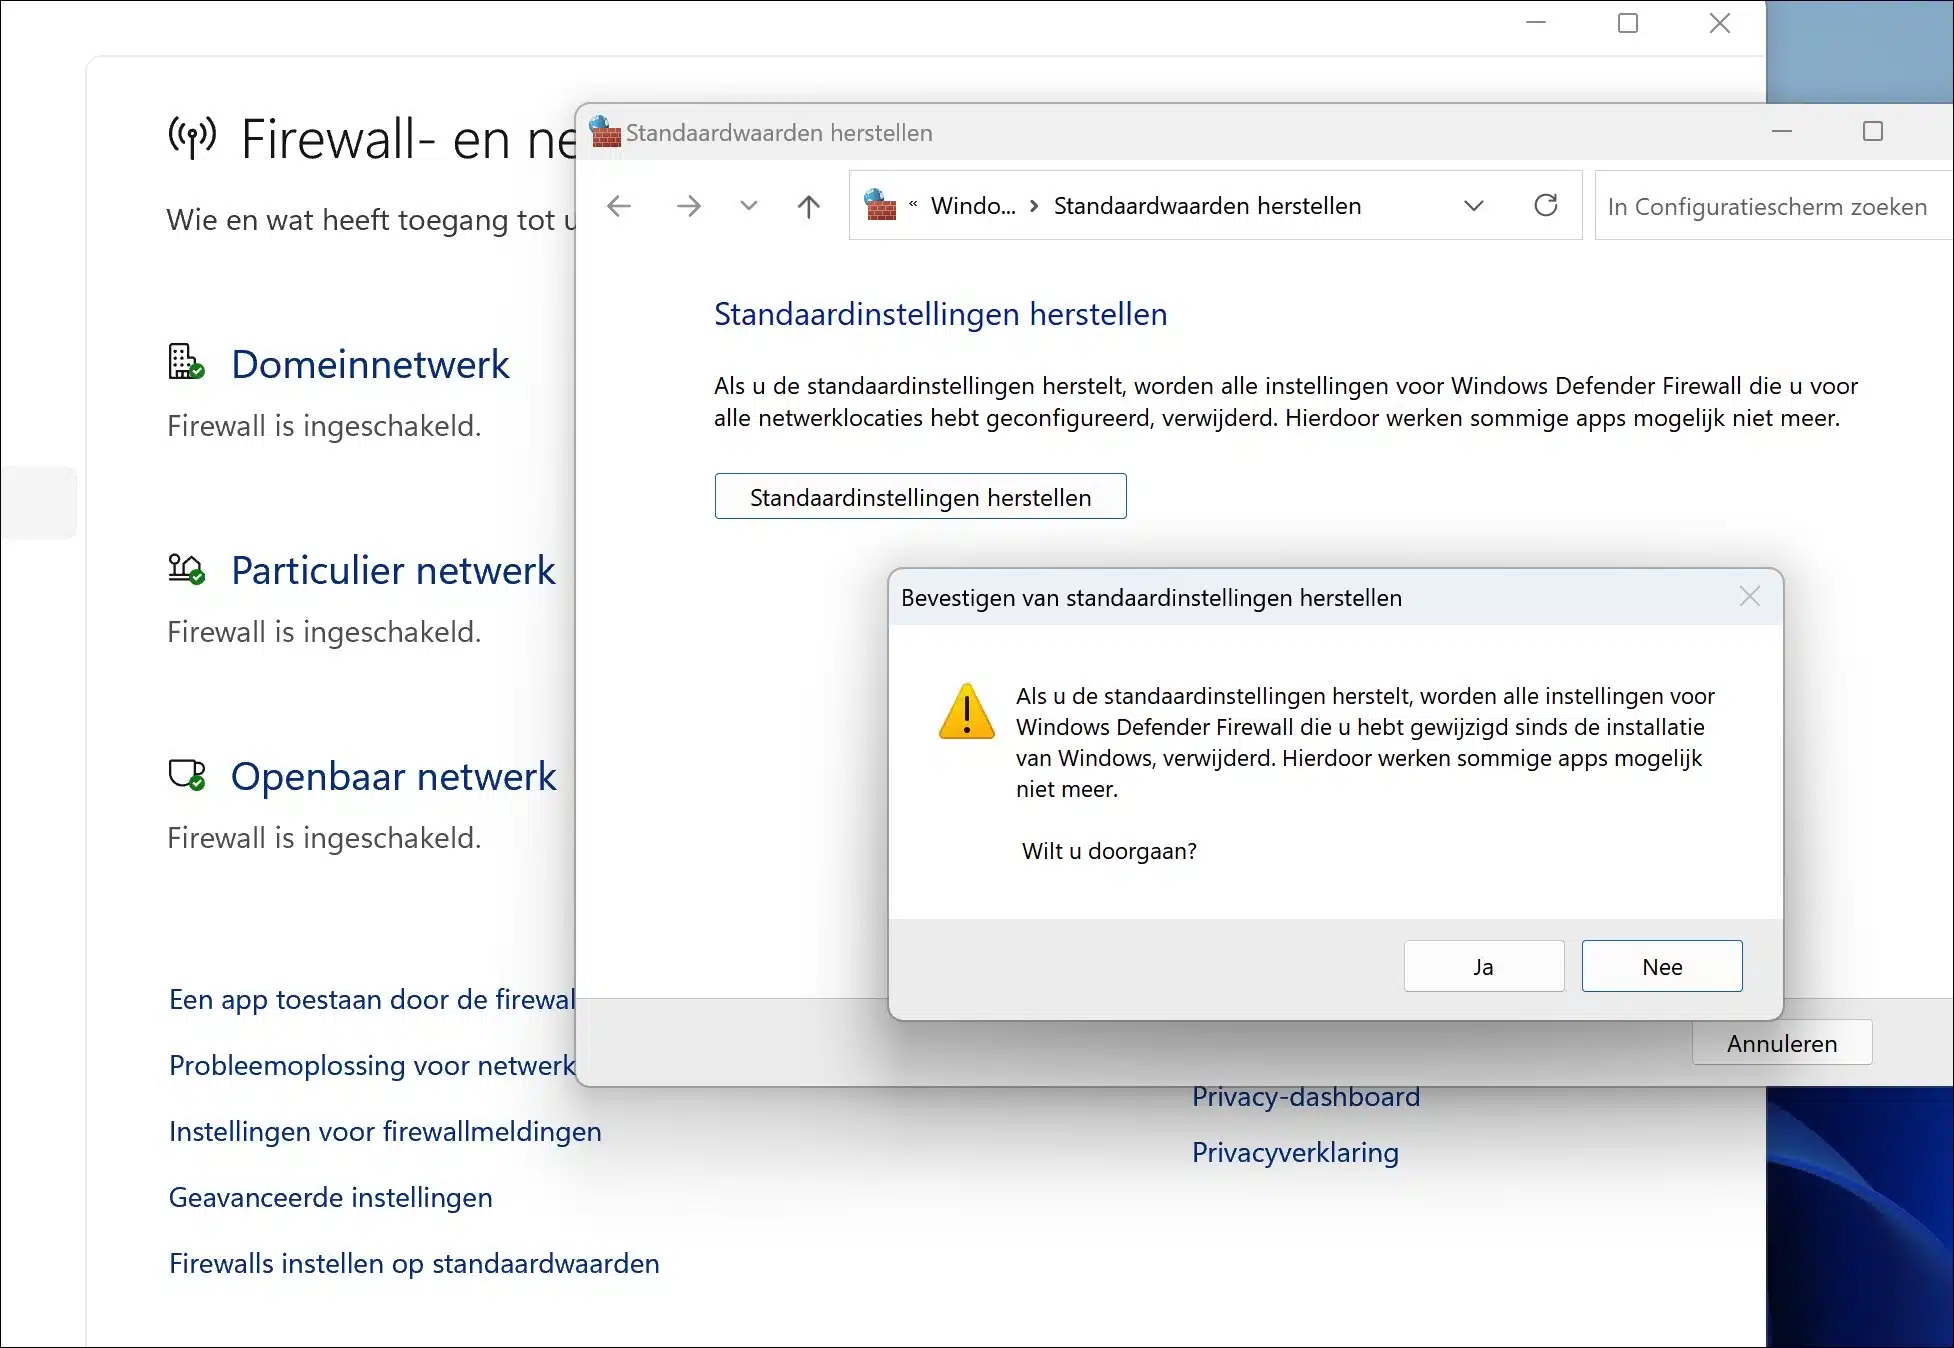Open Een app toestaan door de firewall
This screenshot has width=1954, height=1348.
(x=372, y=999)
